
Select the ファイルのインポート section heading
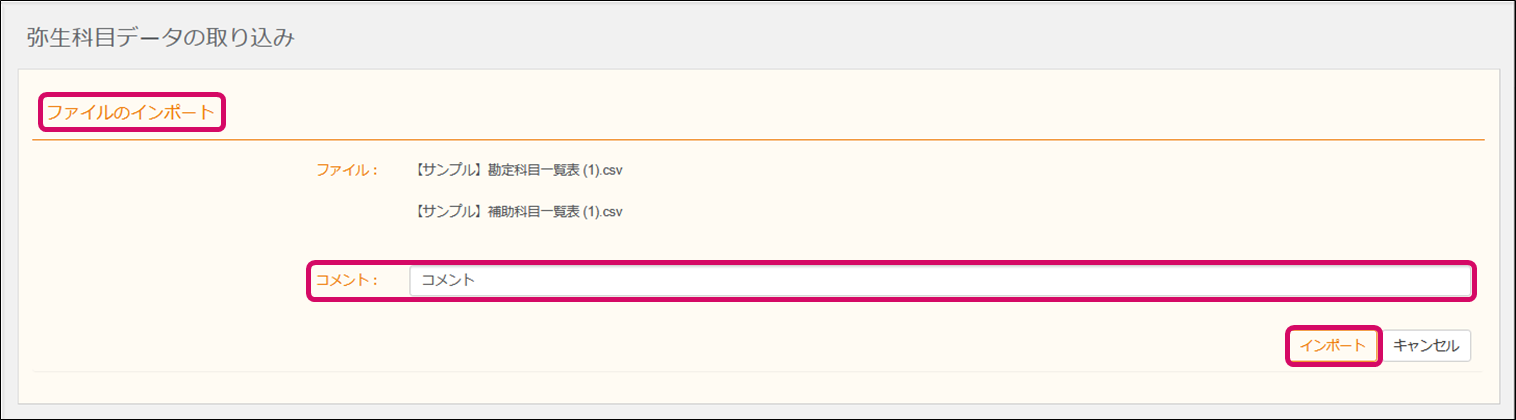(x=131, y=112)
